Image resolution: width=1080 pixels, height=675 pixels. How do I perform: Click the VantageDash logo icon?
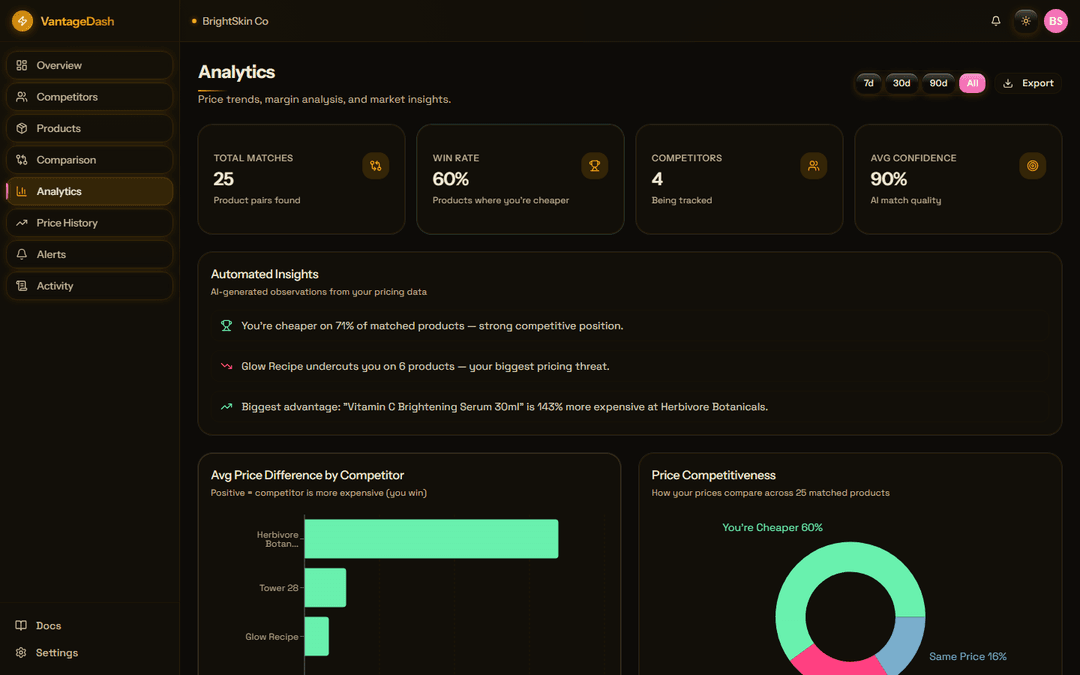click(21, 20)
